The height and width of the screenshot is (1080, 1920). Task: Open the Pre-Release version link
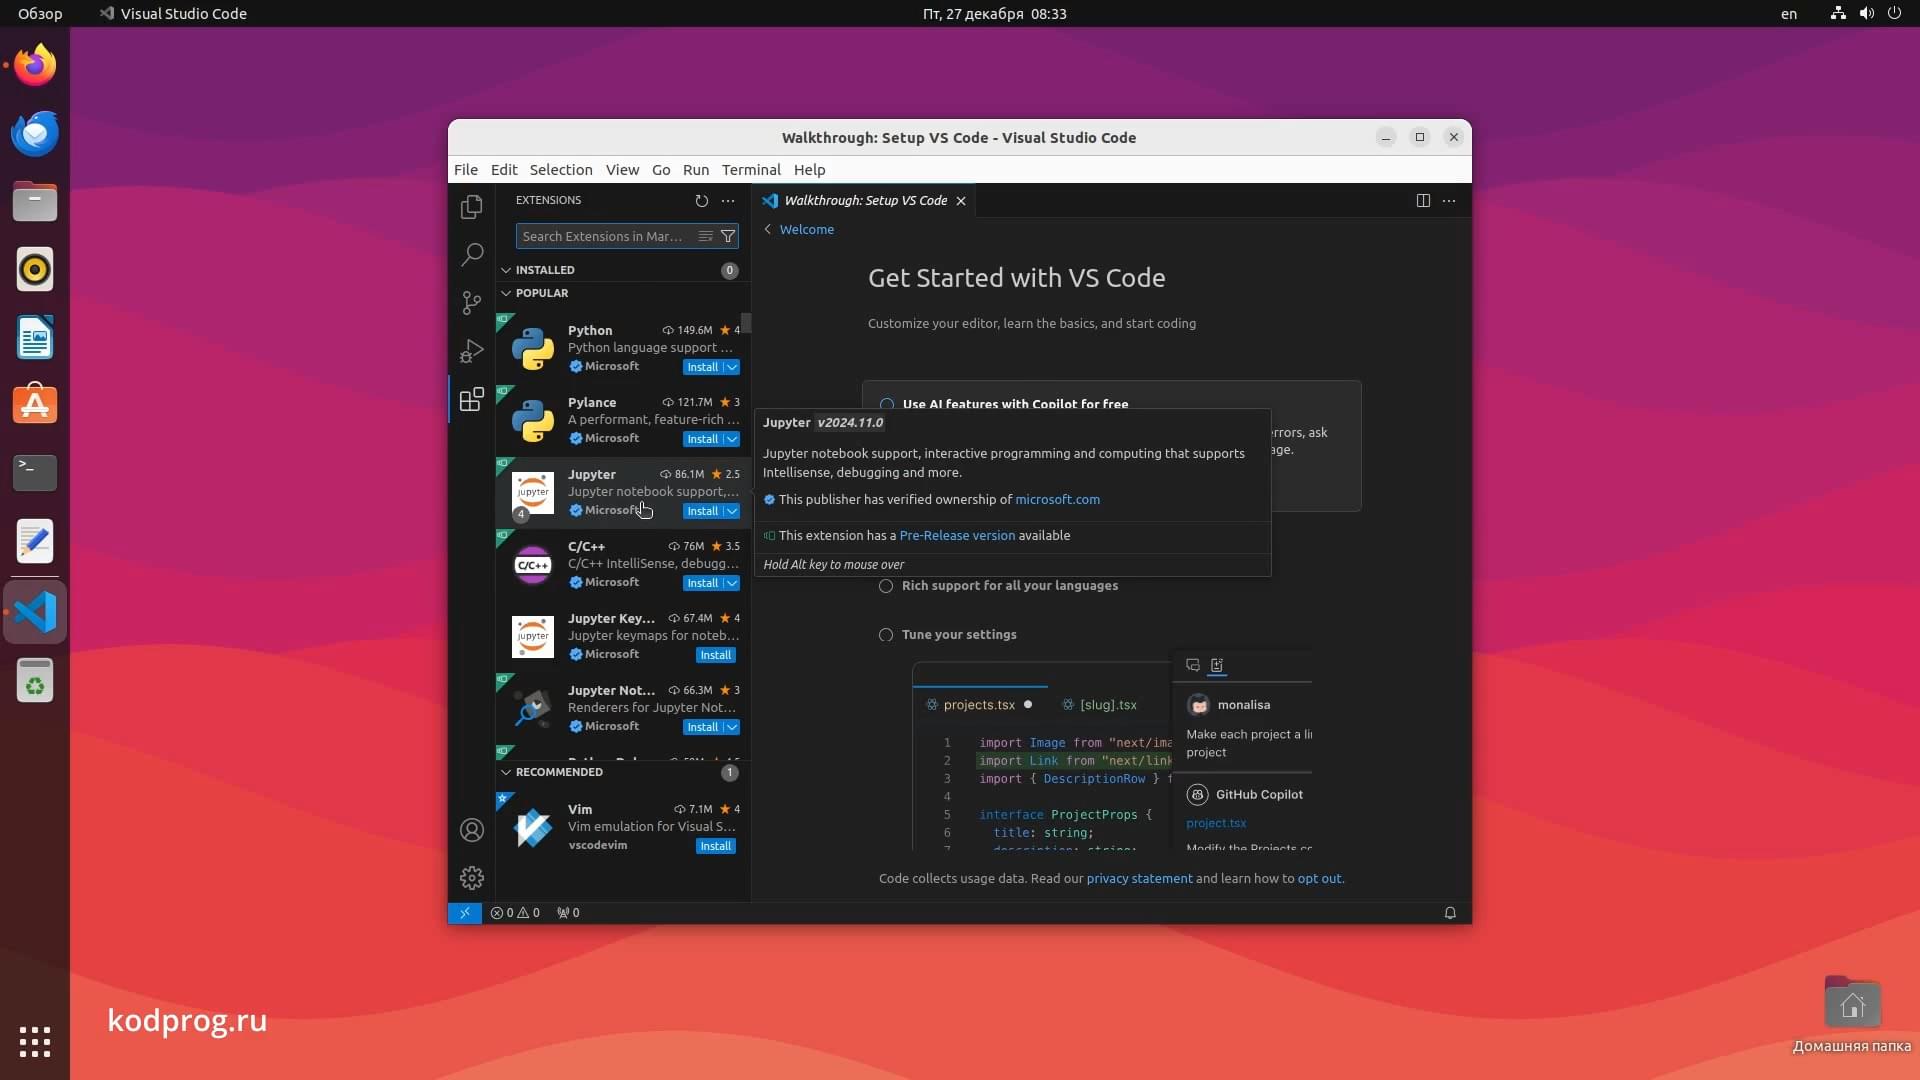(957, 536)
